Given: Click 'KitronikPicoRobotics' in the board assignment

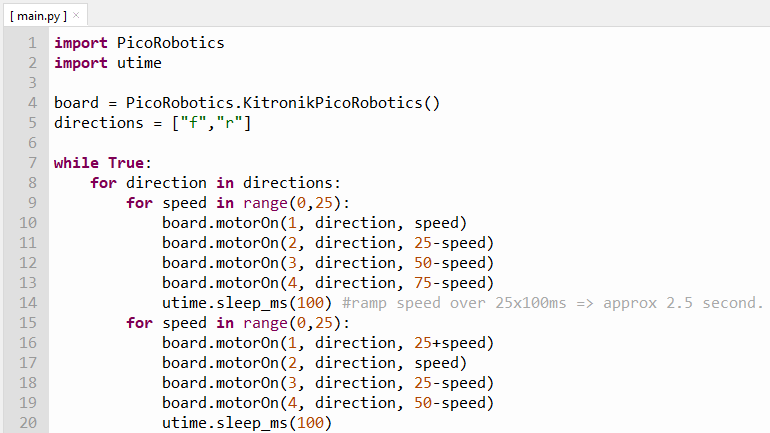Looking at the screenshot, I should [325, 103].
